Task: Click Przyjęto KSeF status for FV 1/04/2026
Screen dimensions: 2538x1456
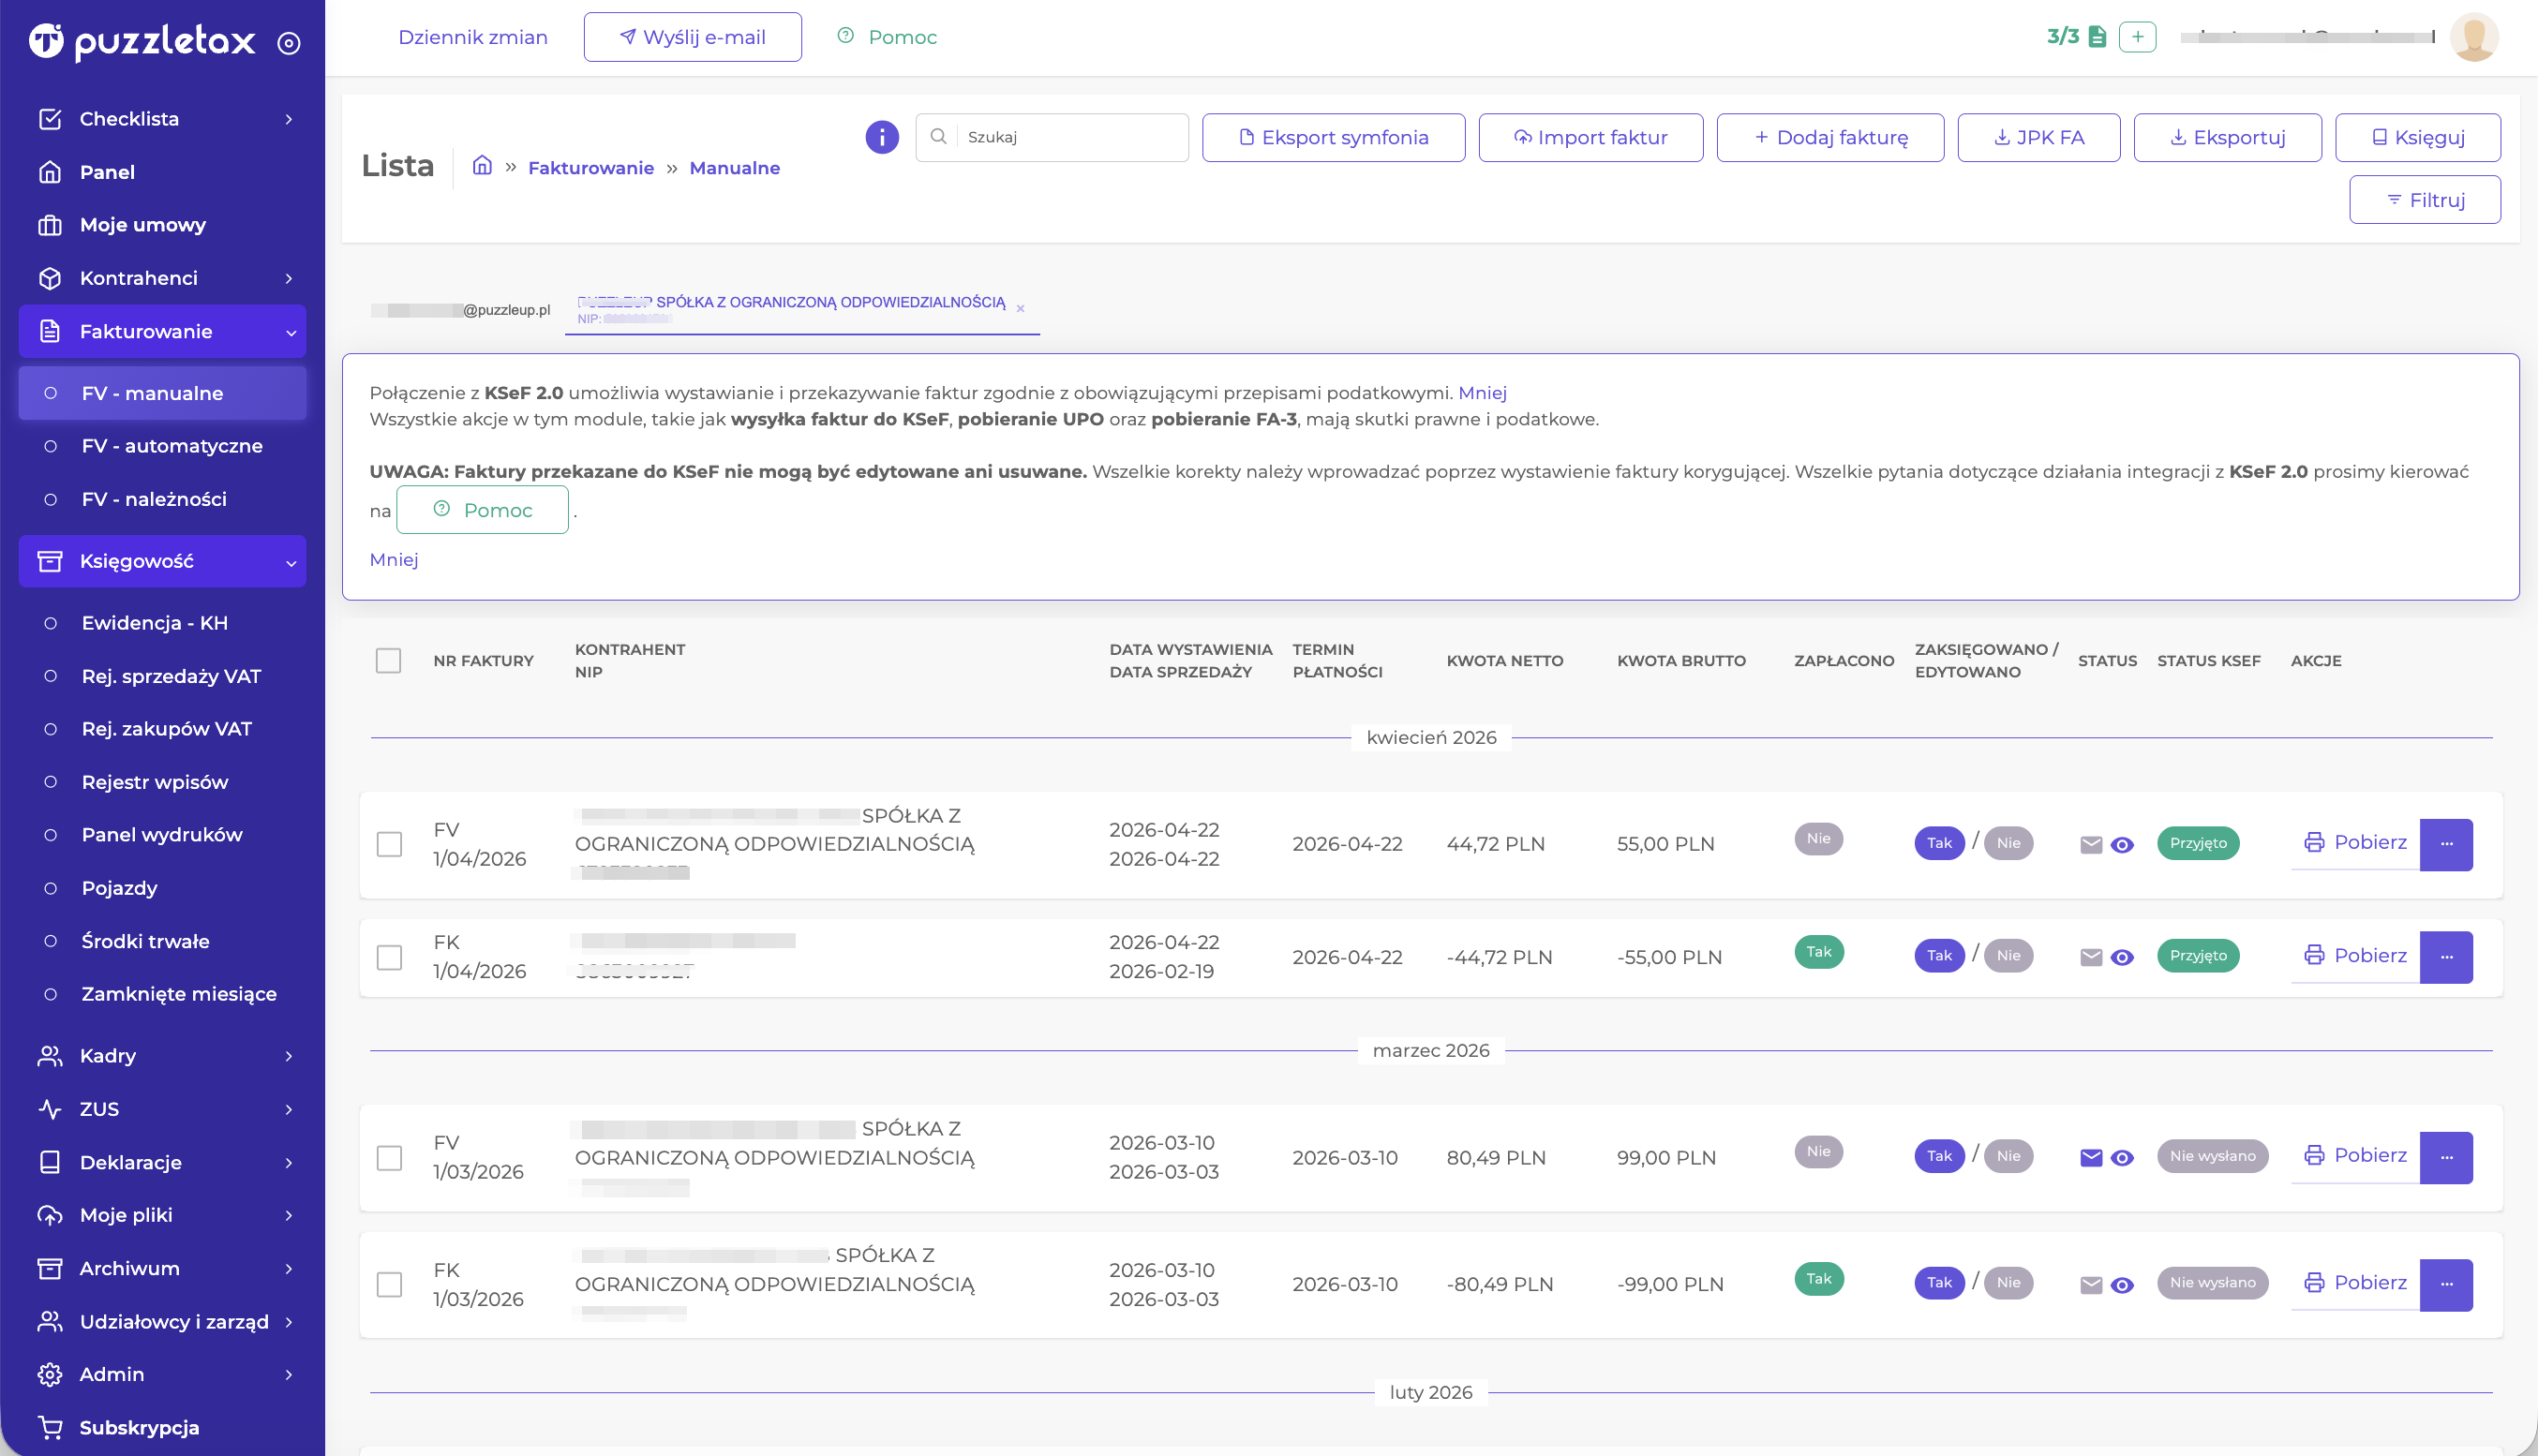Action: [2198, 843]
